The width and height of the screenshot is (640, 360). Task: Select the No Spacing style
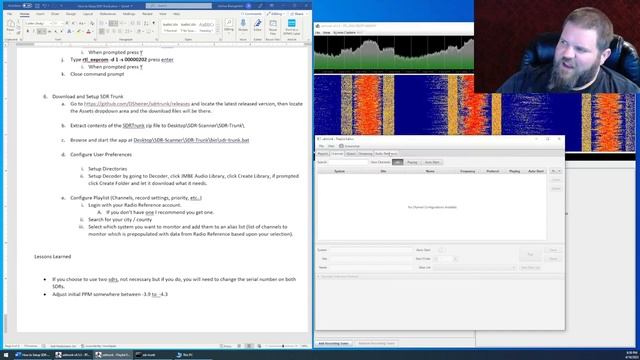click(x=188, y=27)
